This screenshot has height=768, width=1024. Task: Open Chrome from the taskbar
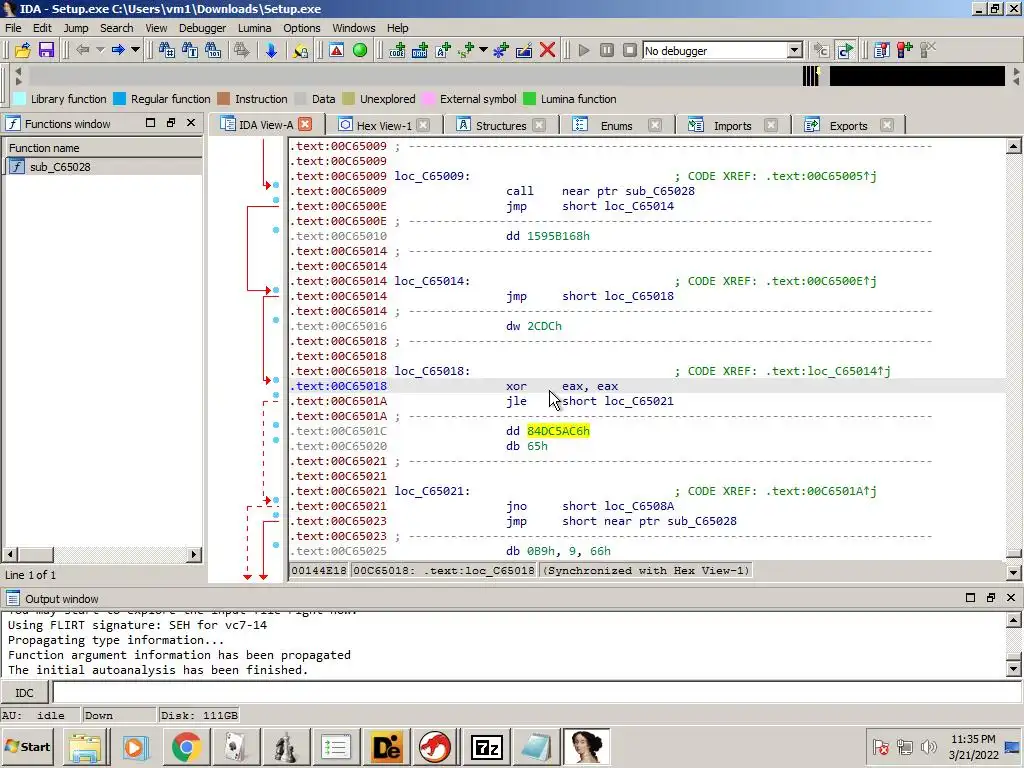pos(187,746)
